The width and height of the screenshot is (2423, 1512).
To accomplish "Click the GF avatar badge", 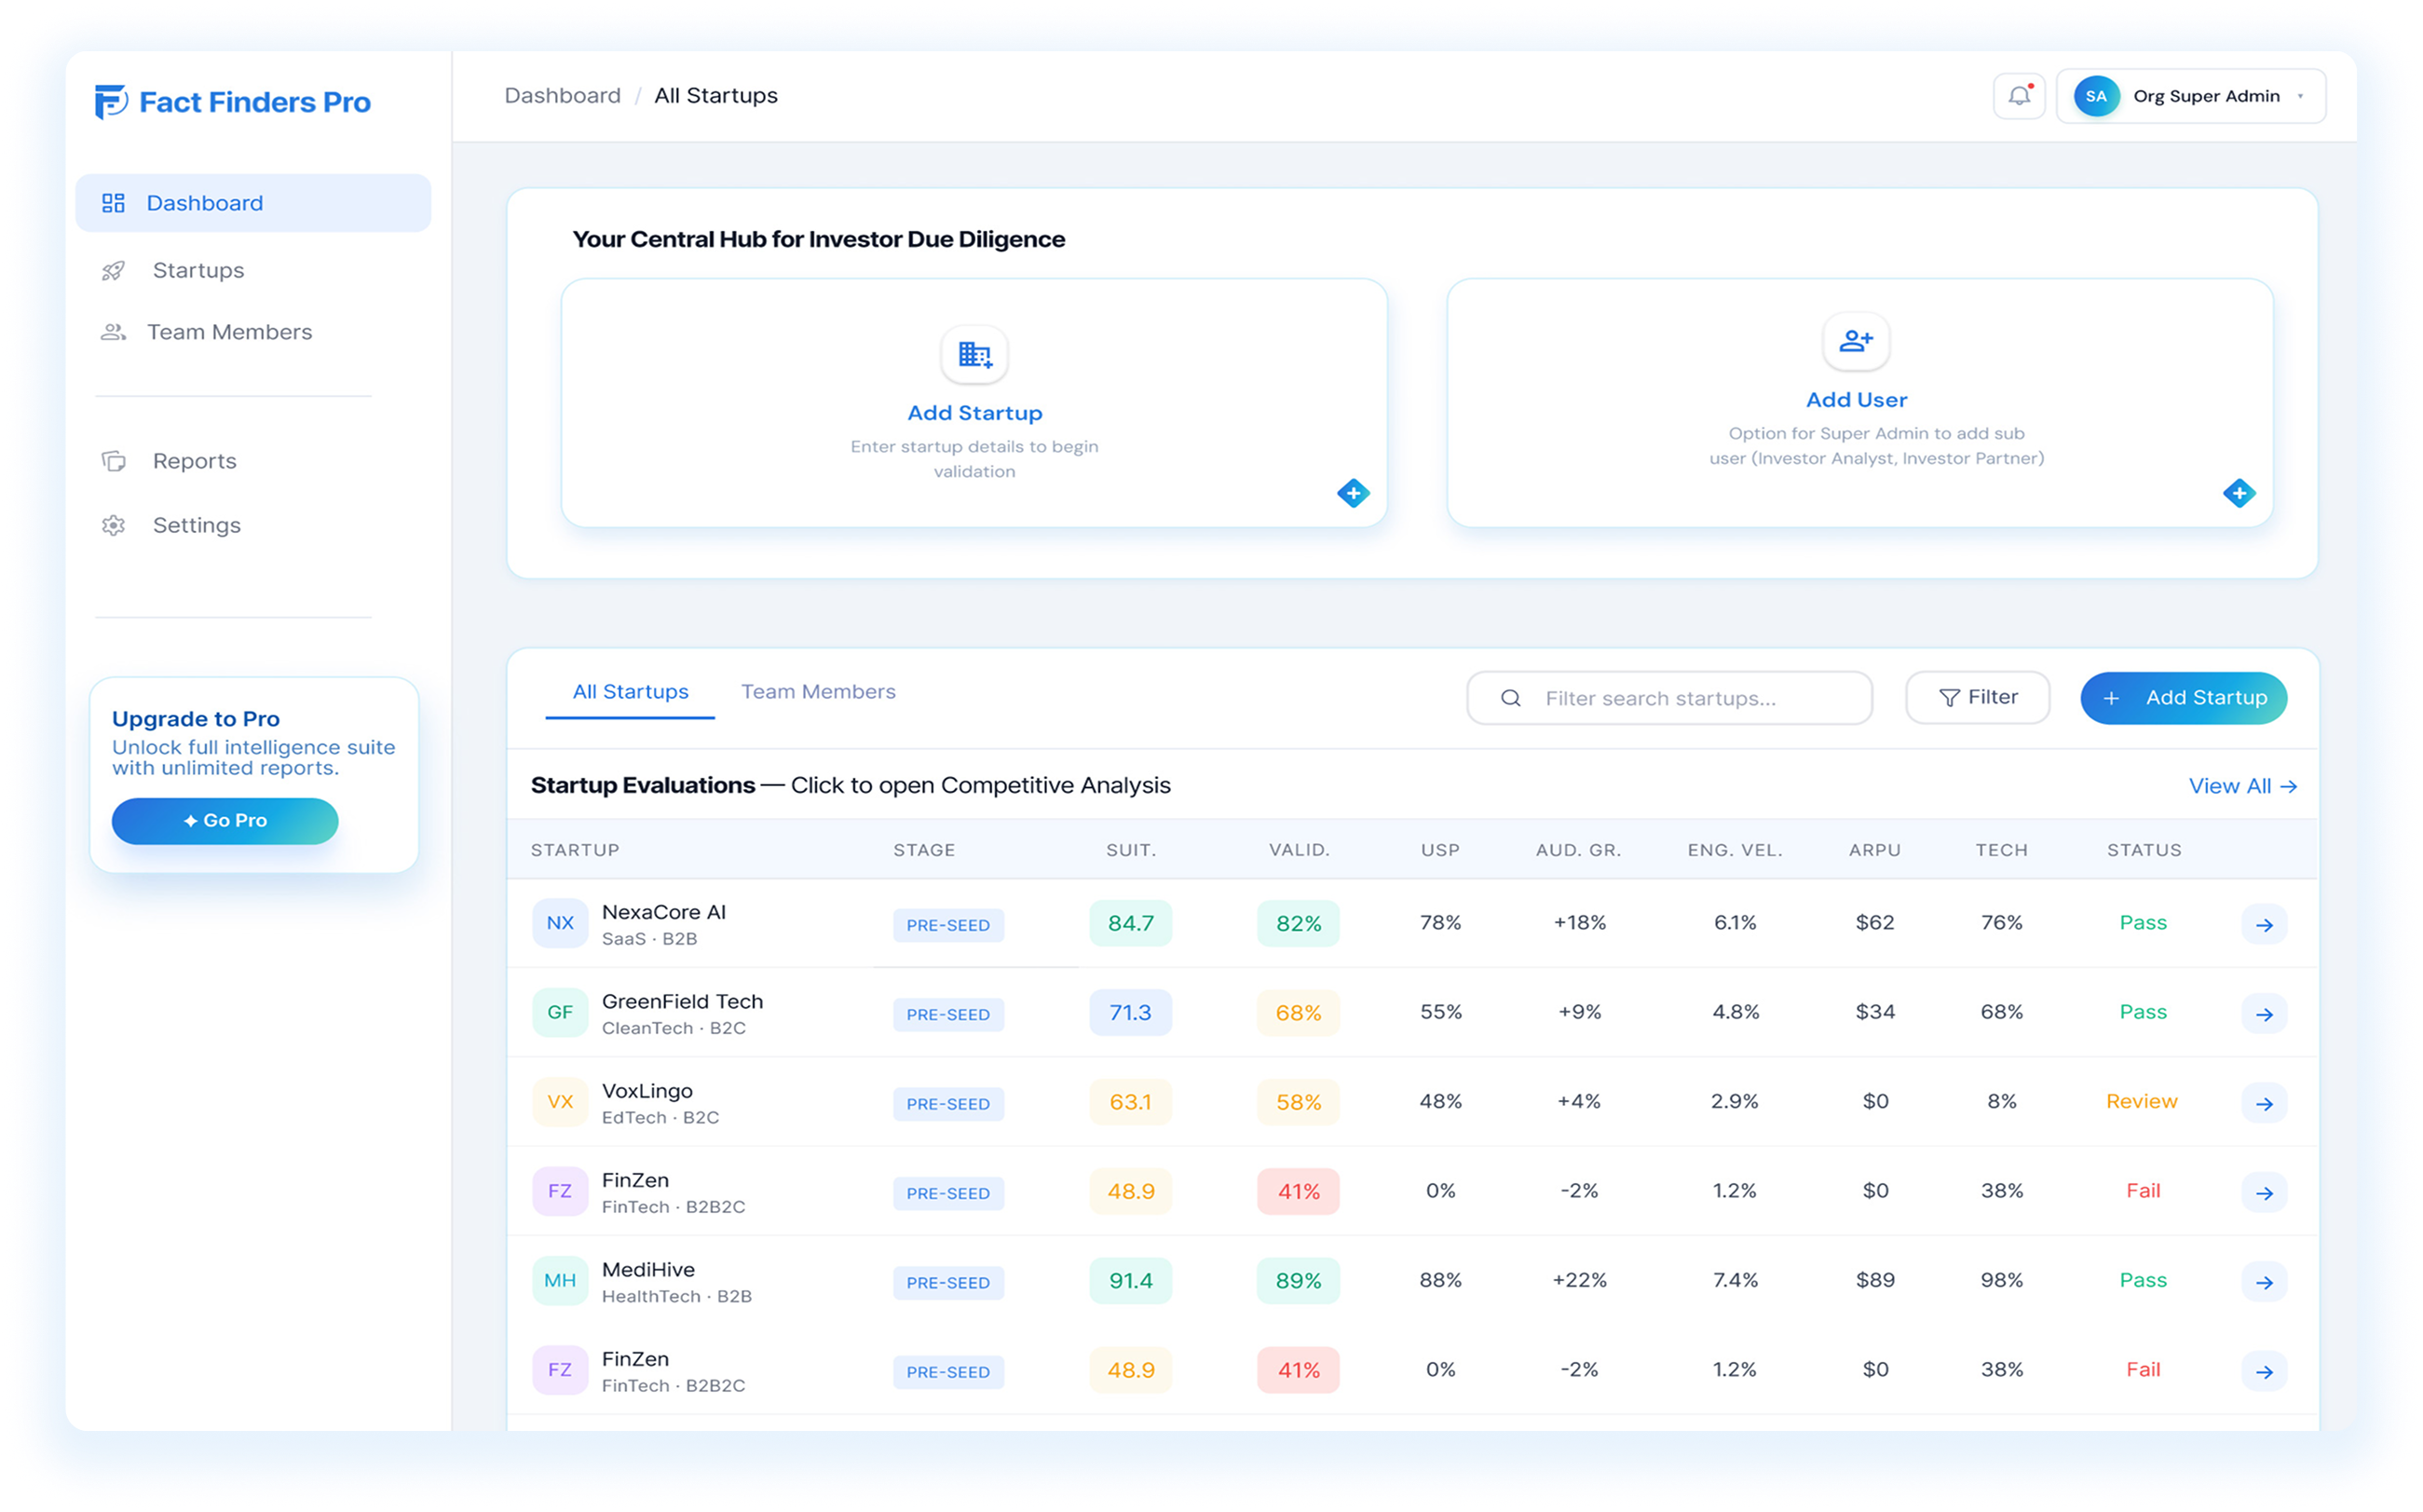I will [560, 1012].
